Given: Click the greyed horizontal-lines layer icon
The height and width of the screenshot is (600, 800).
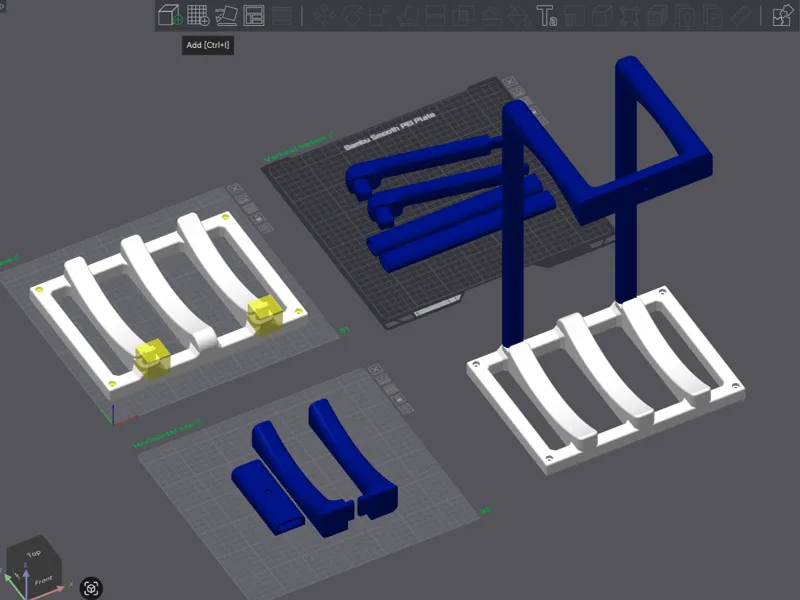Looking at the screenshot, I should (282, 15).
